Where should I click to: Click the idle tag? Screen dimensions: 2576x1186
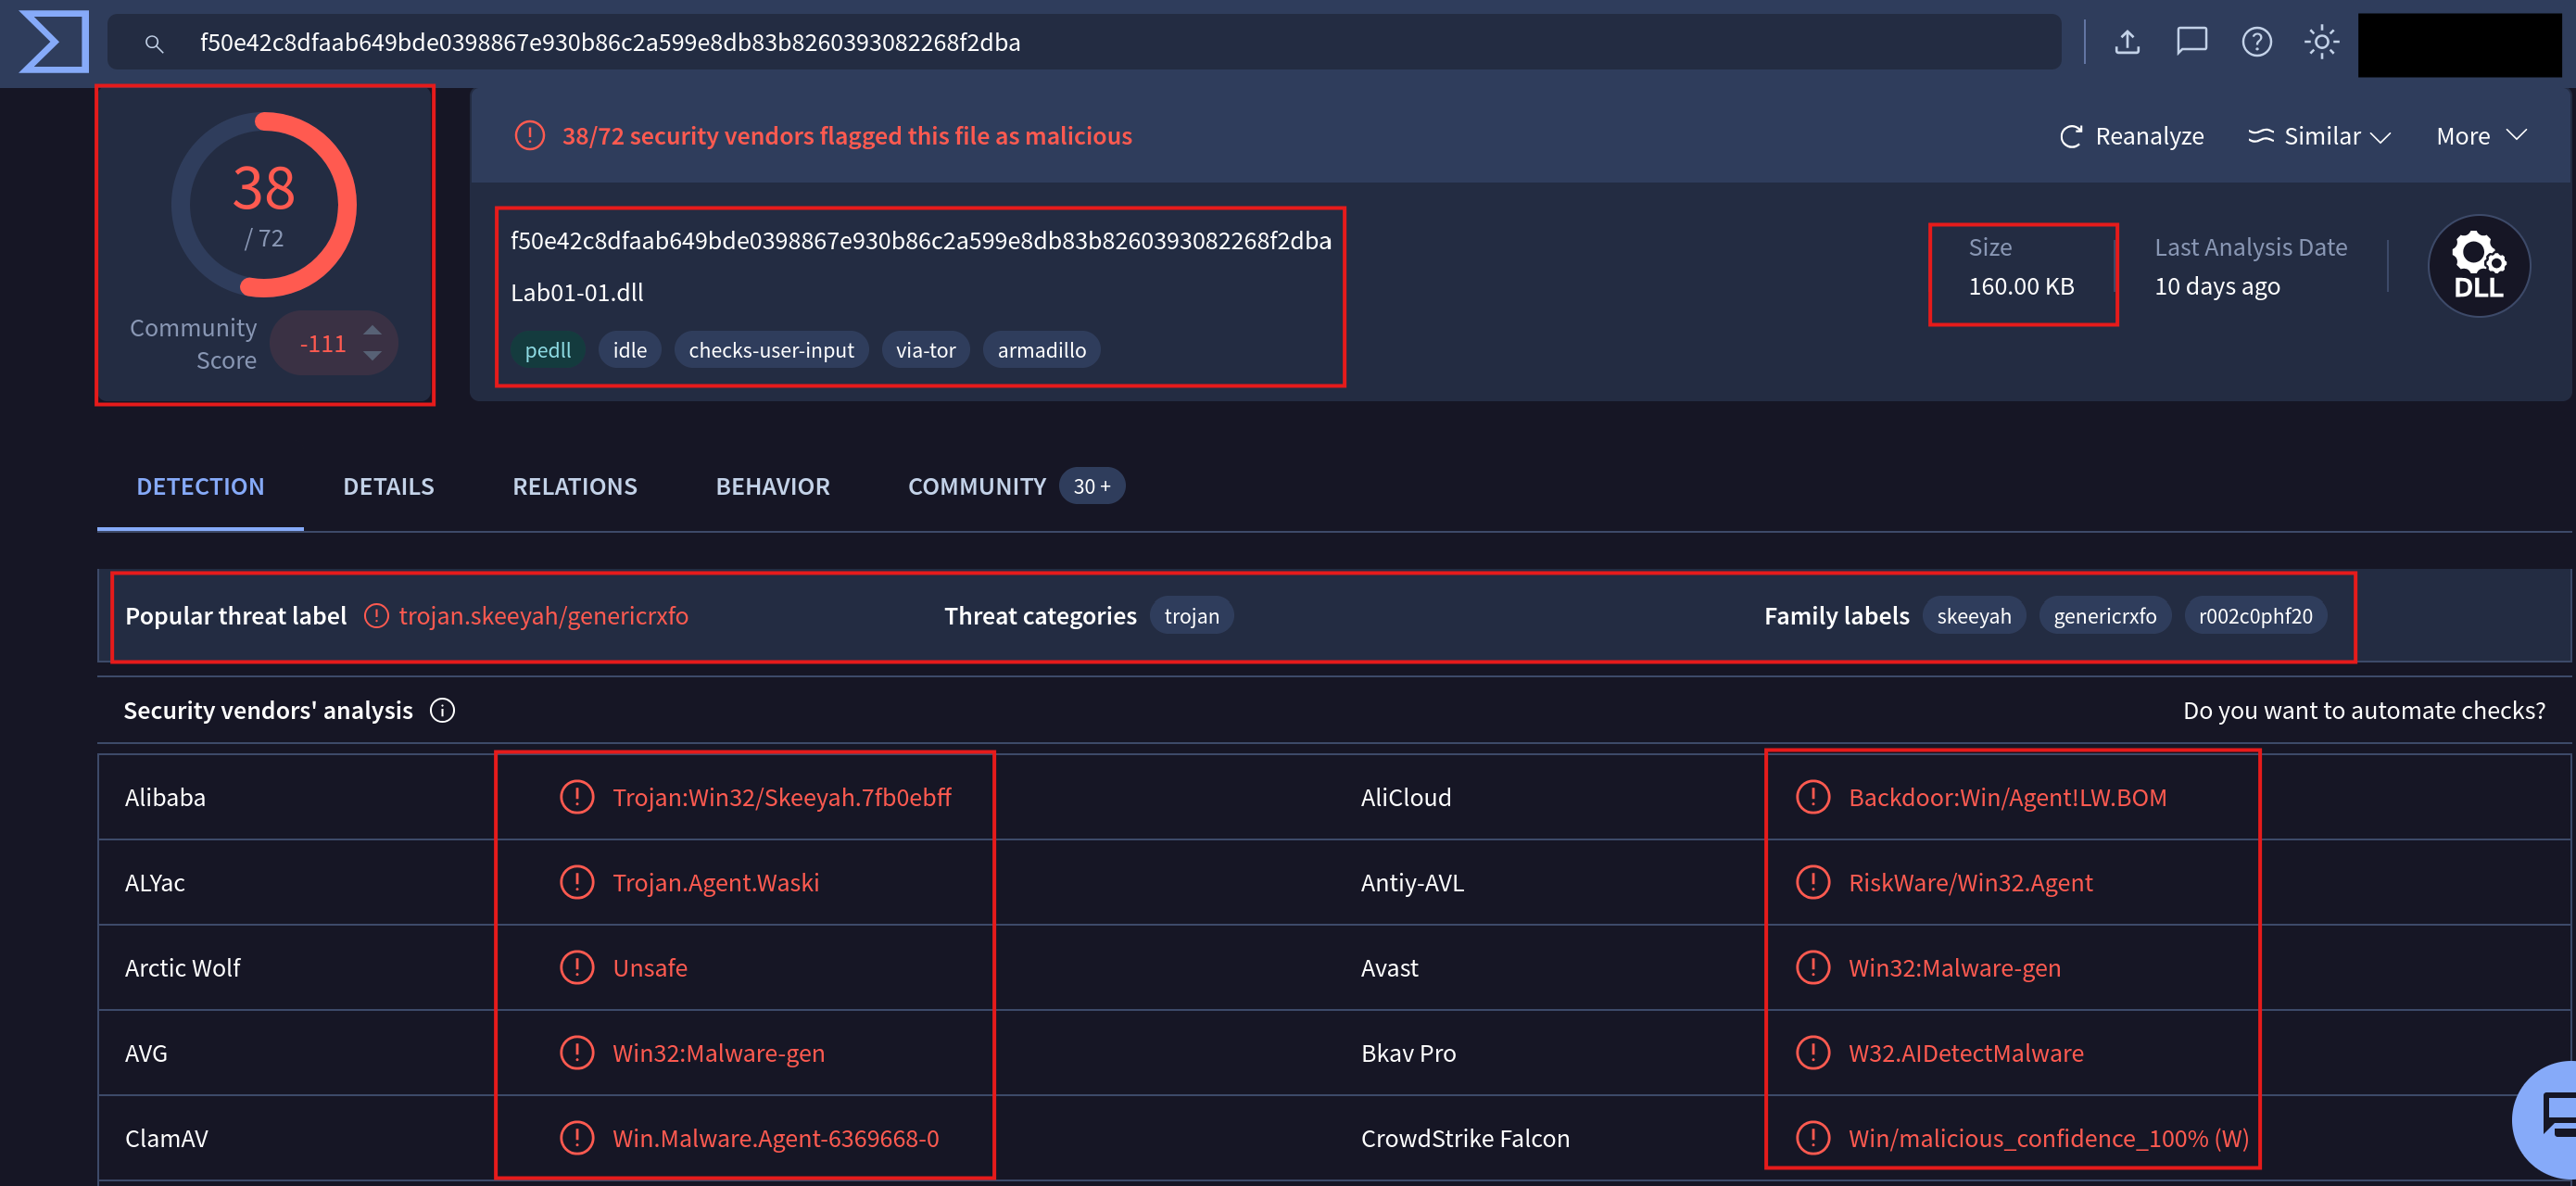630,350
